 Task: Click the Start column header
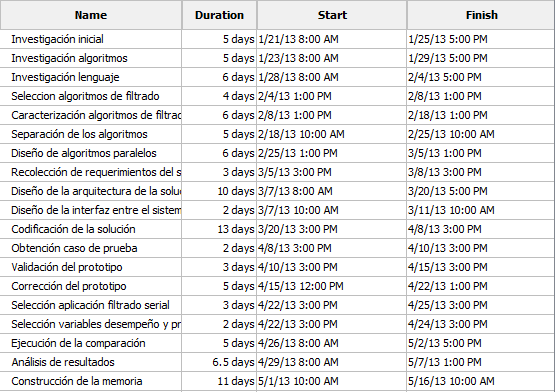pyautogui.click(x=332, y=15)
